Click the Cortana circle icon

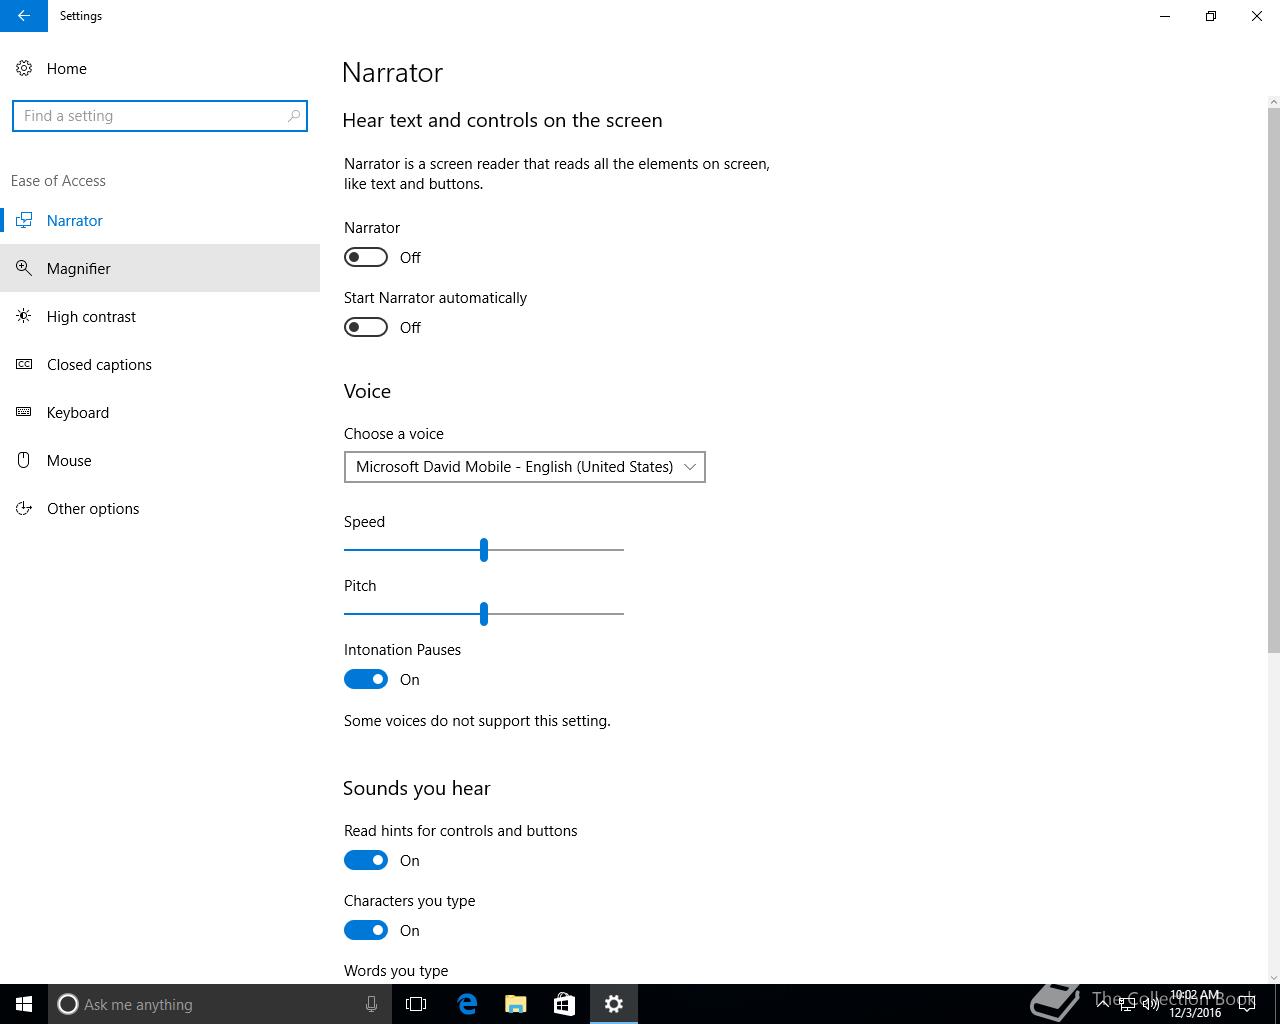click(68, 1004)
